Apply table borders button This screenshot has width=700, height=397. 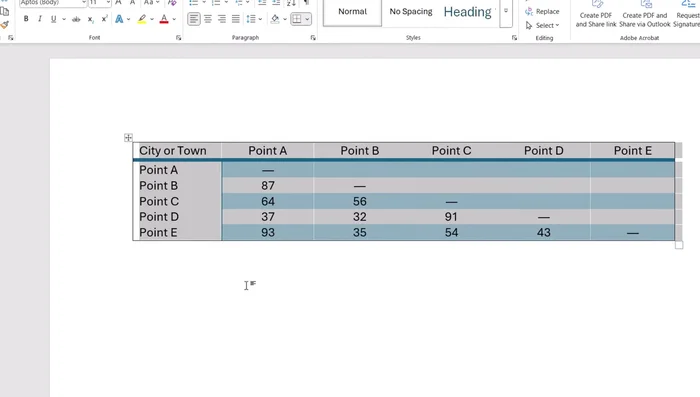(296, 19)
